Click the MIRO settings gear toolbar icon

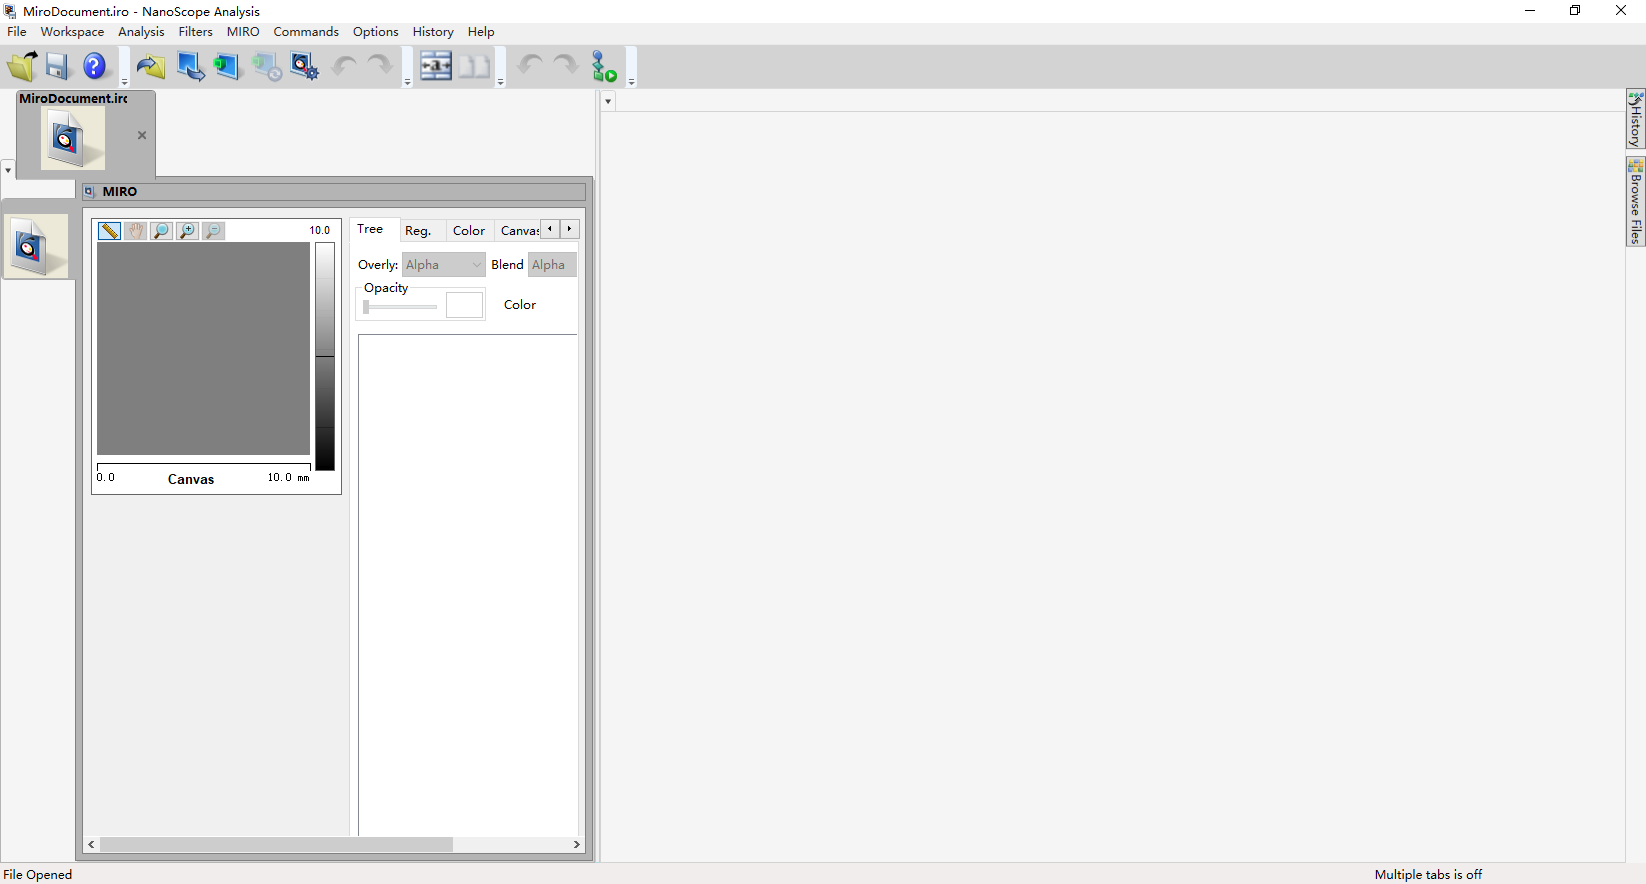pos(304,67)
